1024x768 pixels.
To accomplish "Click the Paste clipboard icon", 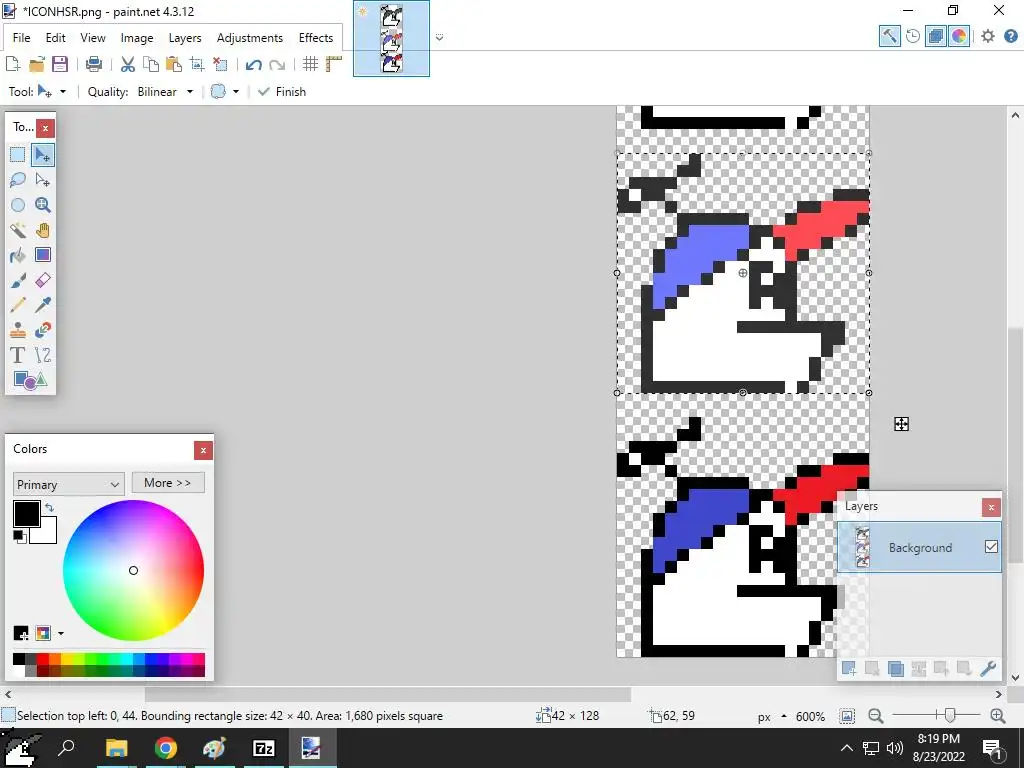I will 174,64.
